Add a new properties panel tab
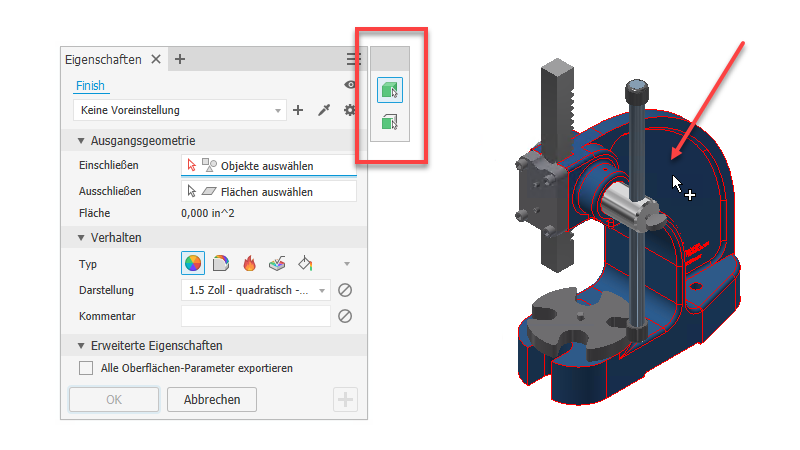 click(180, 59)
